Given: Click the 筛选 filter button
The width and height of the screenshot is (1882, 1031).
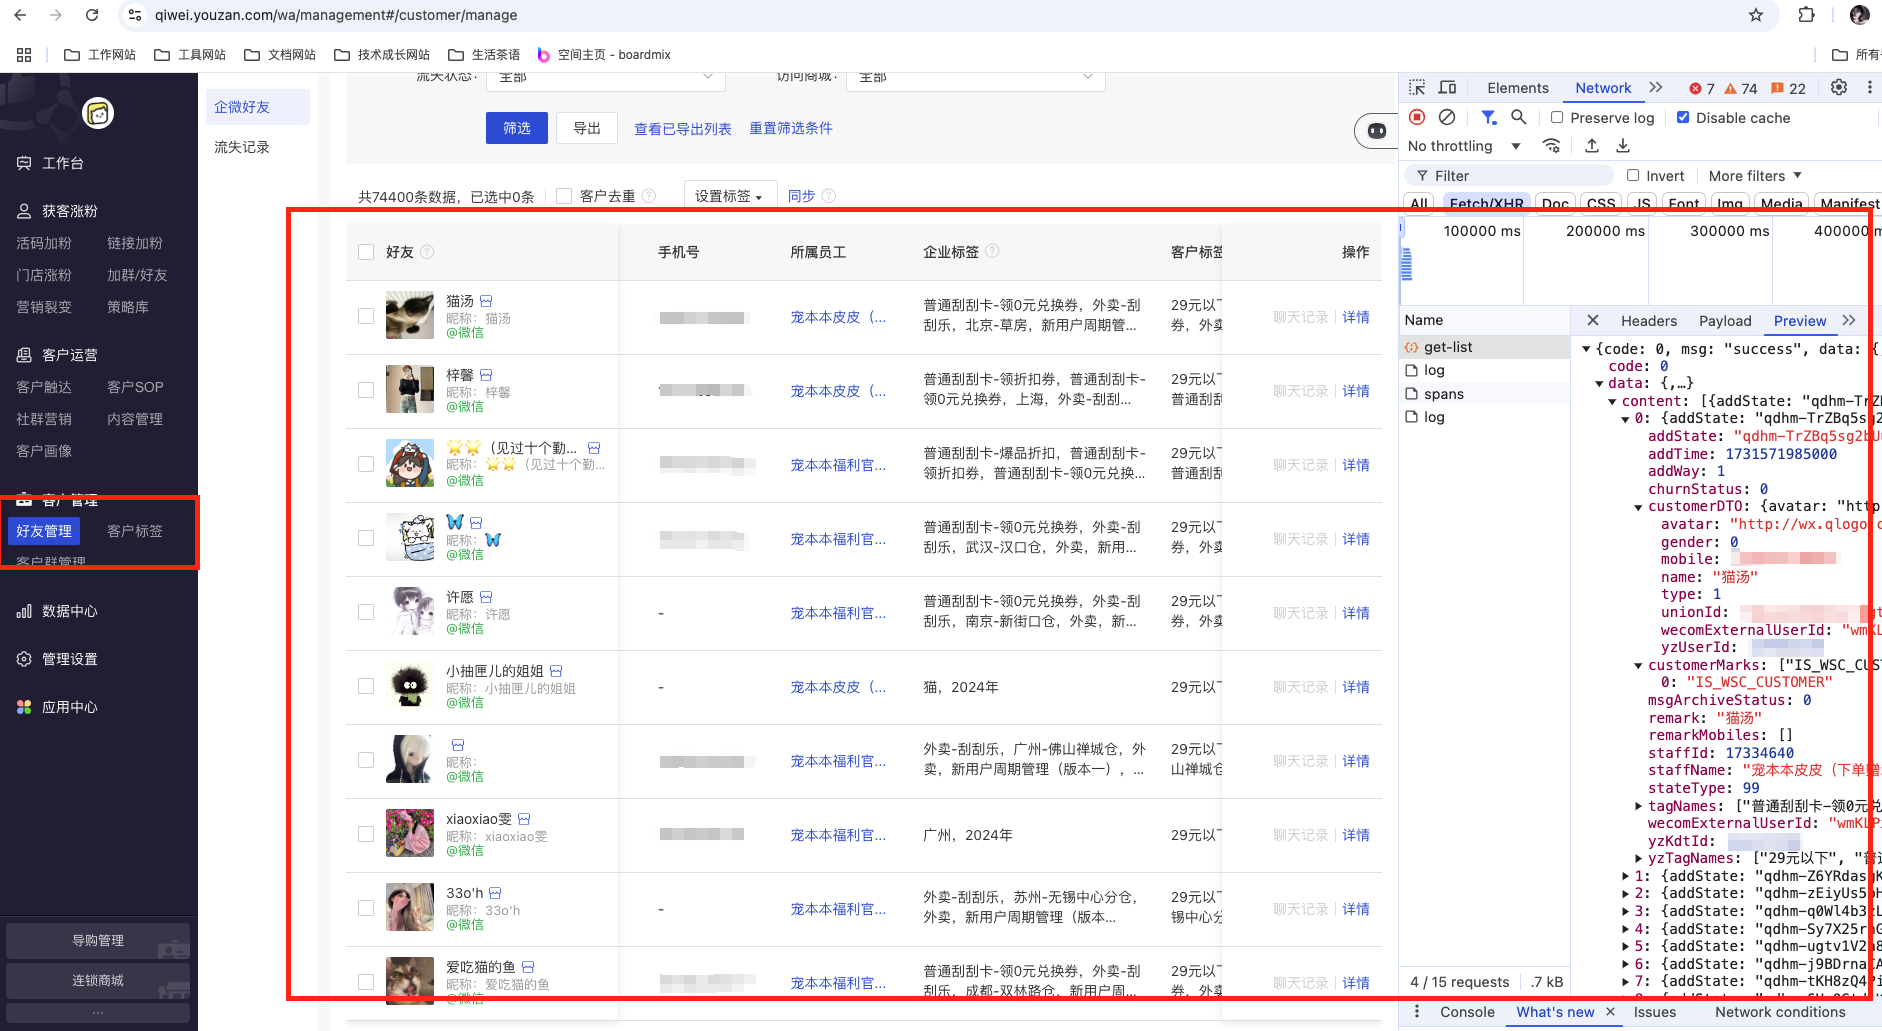Looking at the screenshot, I should pos(517,128).
